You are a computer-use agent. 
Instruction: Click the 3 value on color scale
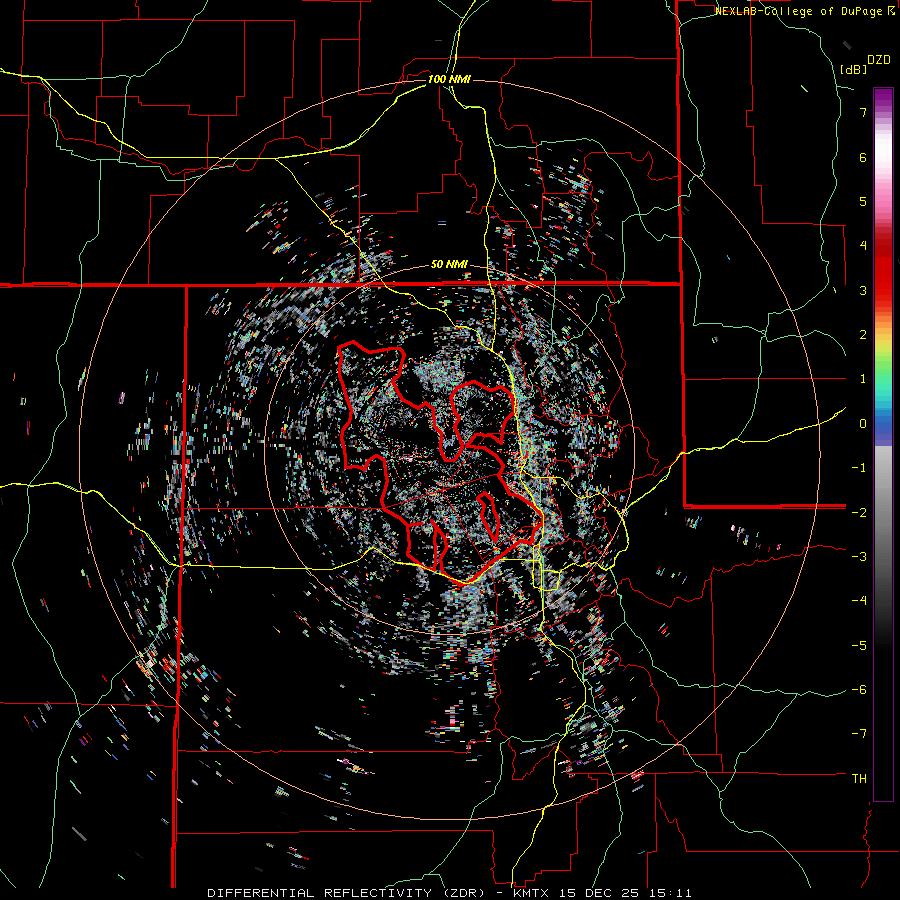(863, 290)
